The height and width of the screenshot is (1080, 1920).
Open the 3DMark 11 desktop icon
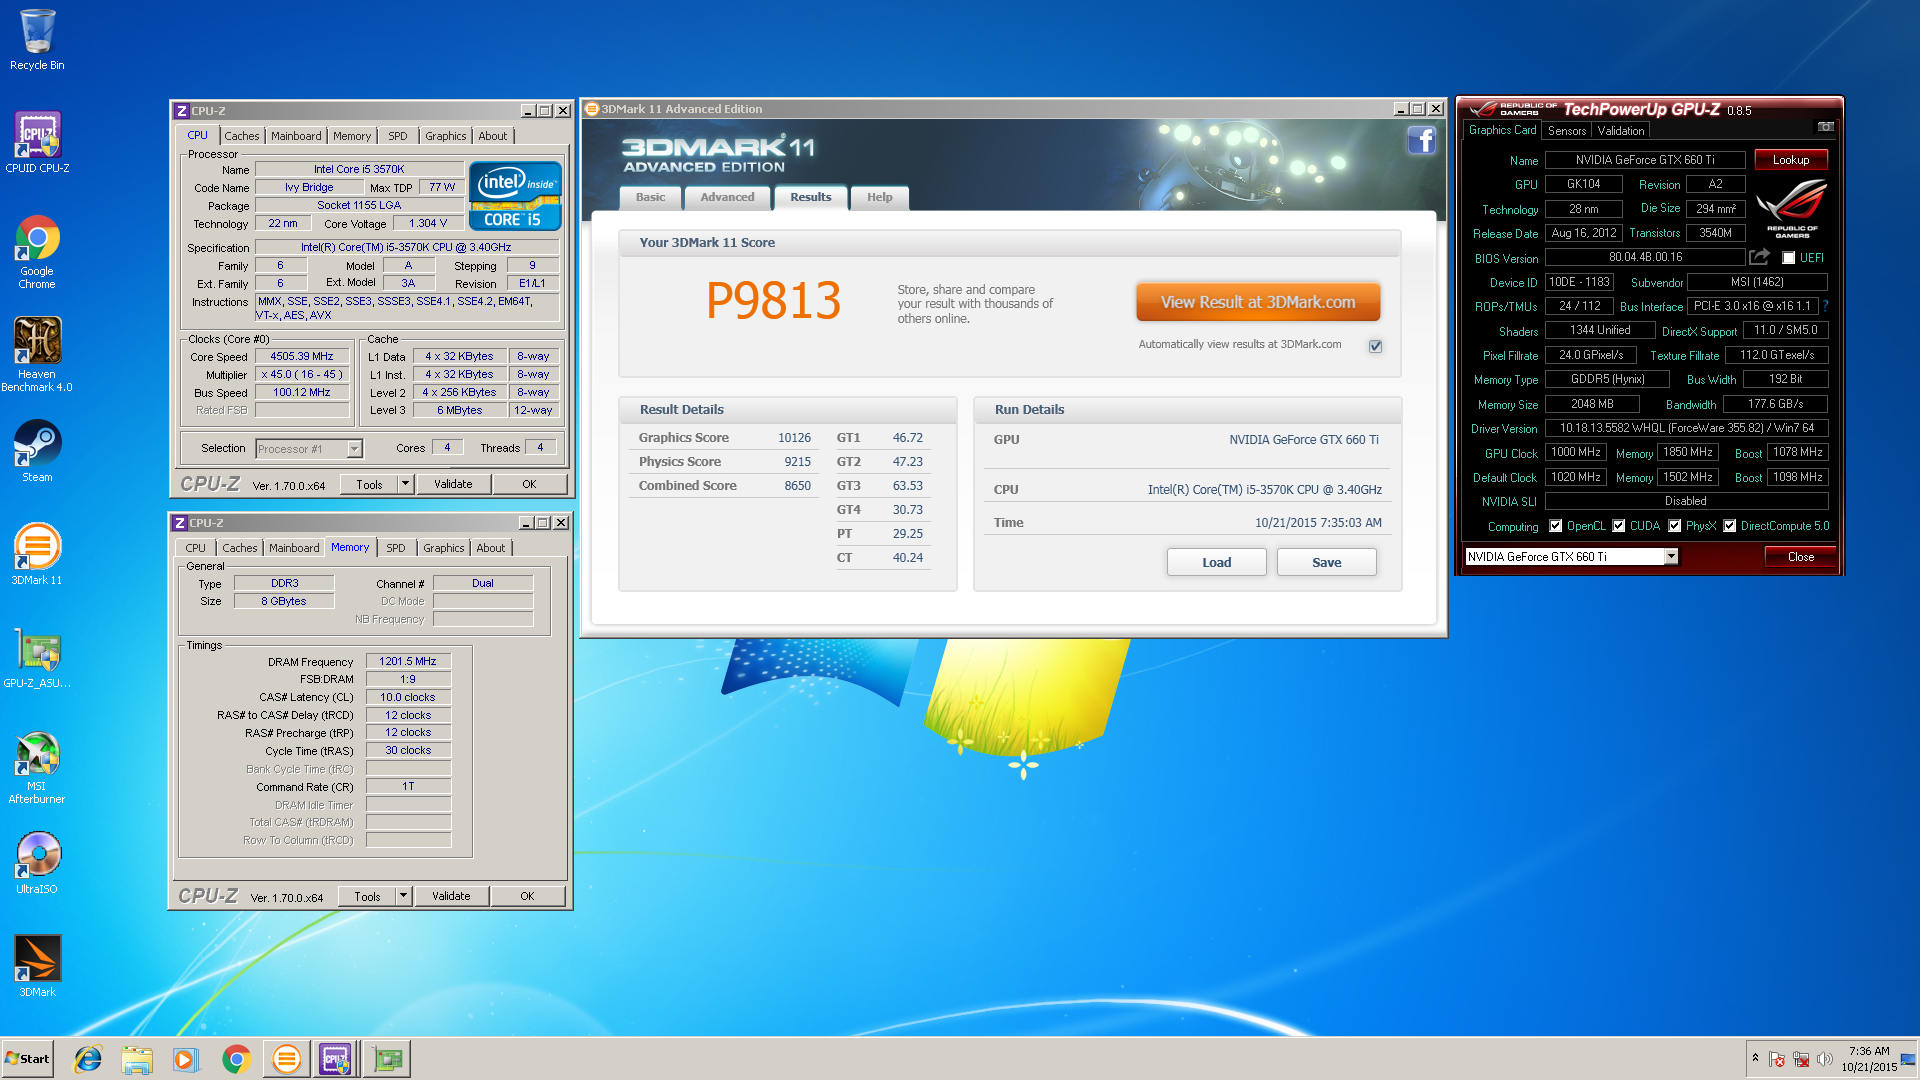[x=37, y=554]
